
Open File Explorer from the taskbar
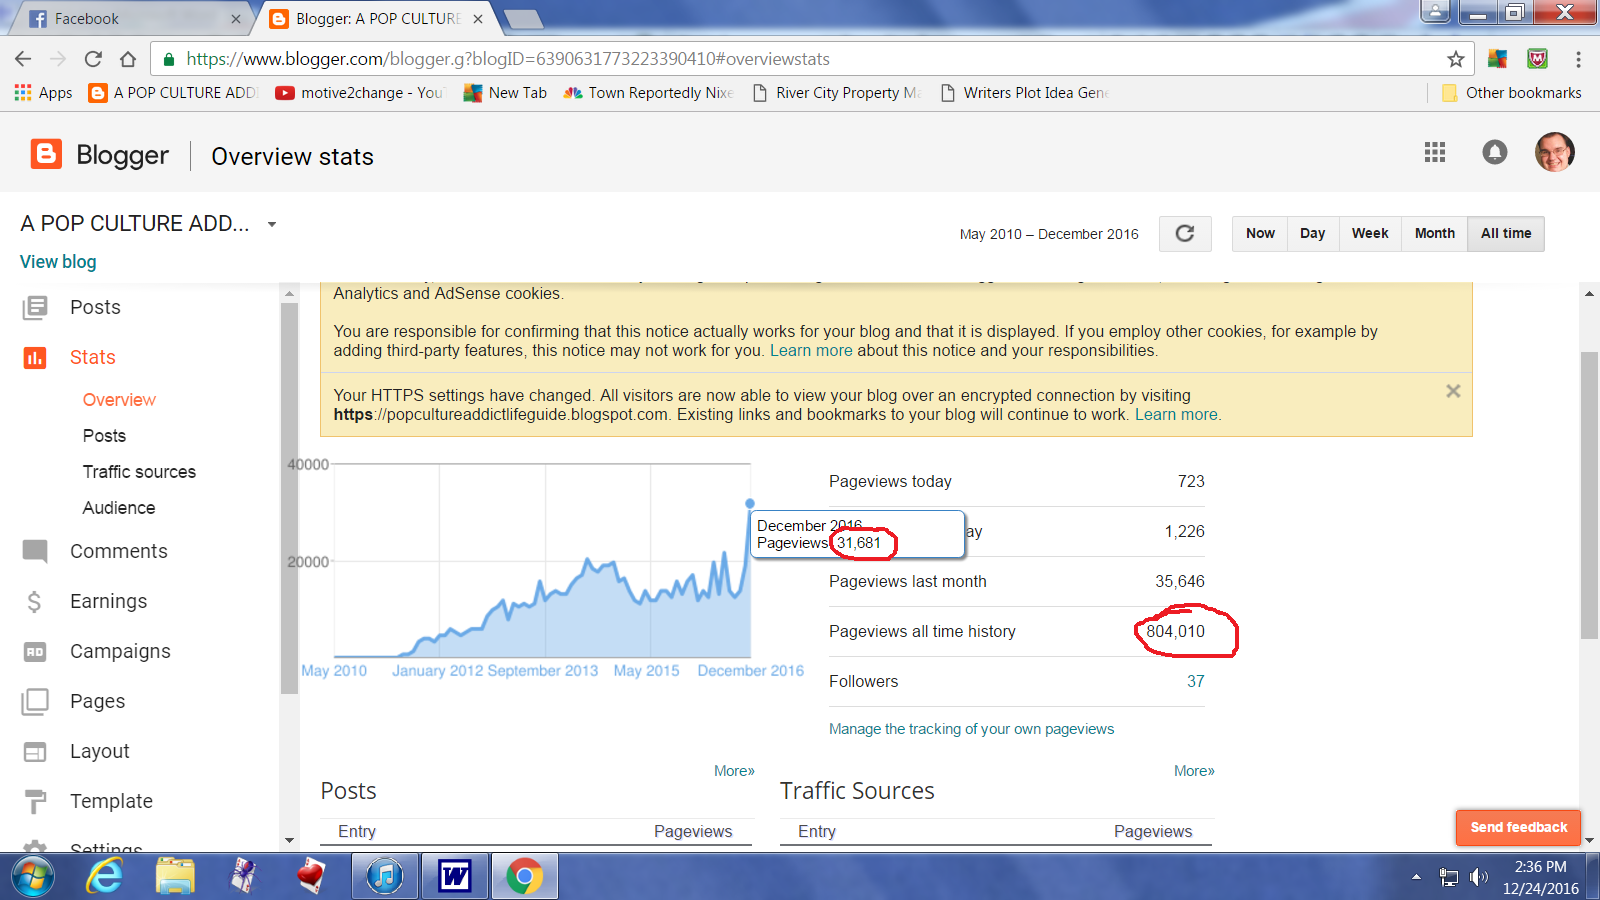[x=175, y=877]
